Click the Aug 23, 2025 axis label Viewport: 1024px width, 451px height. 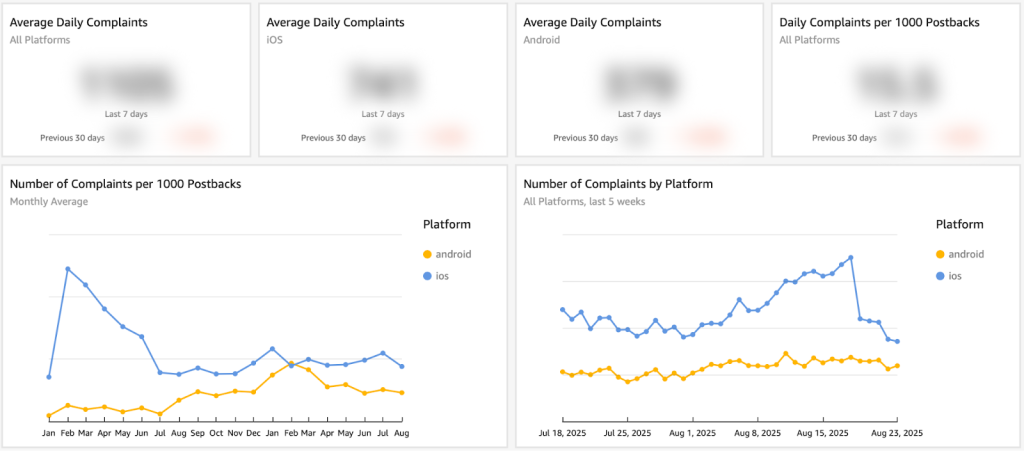coord(897,433)
